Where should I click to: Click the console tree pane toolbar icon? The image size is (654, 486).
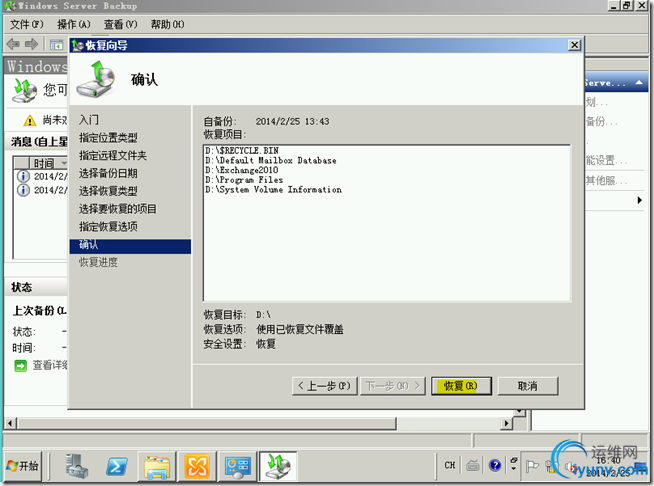click(x=56, y=44)
